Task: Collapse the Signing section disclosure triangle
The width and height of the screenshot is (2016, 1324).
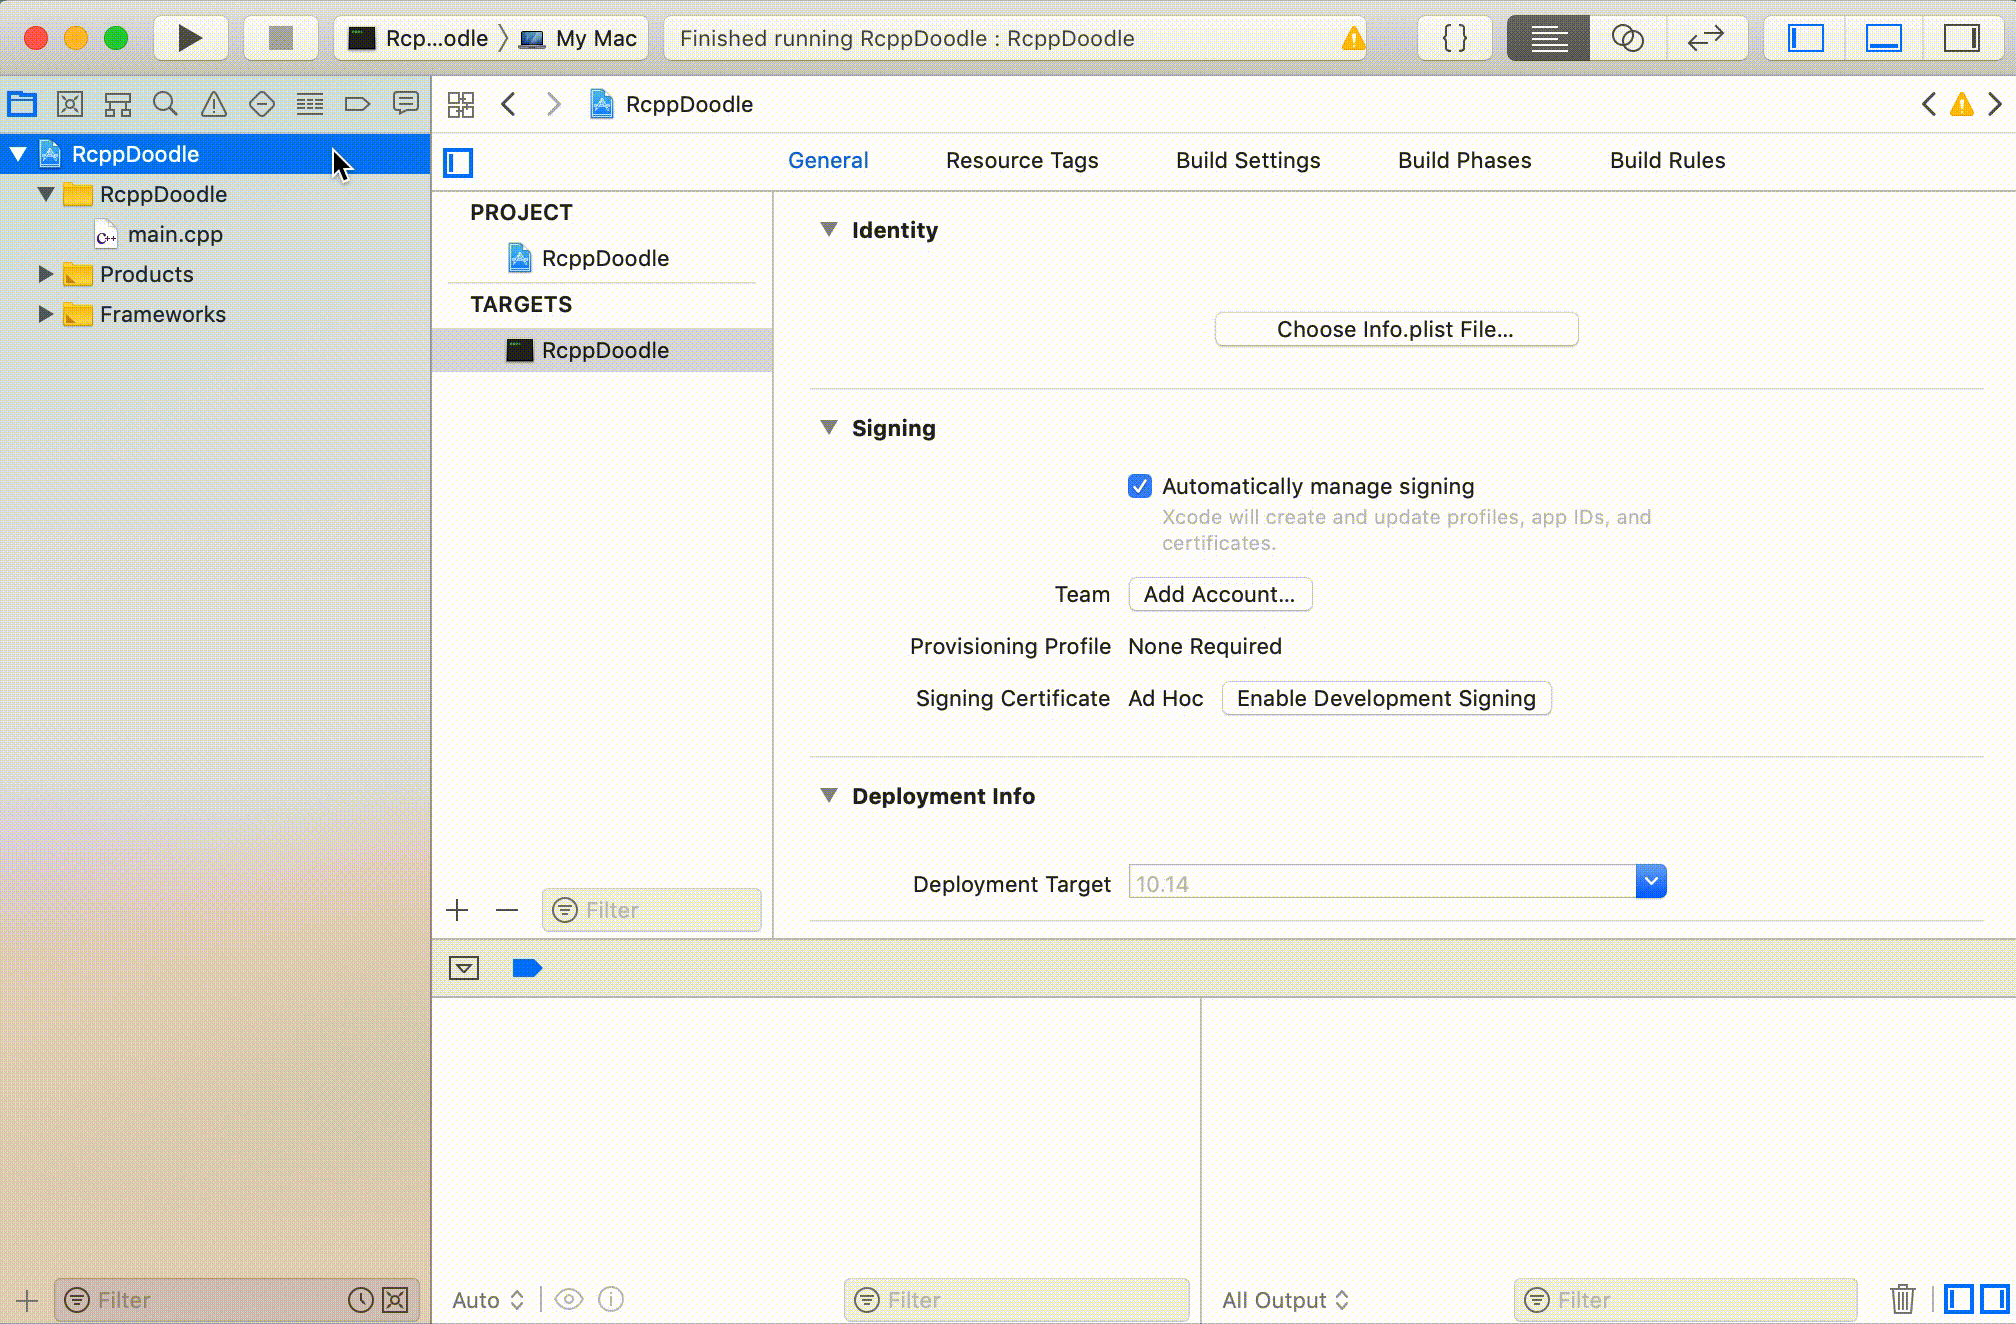Action: click(829, 427)
